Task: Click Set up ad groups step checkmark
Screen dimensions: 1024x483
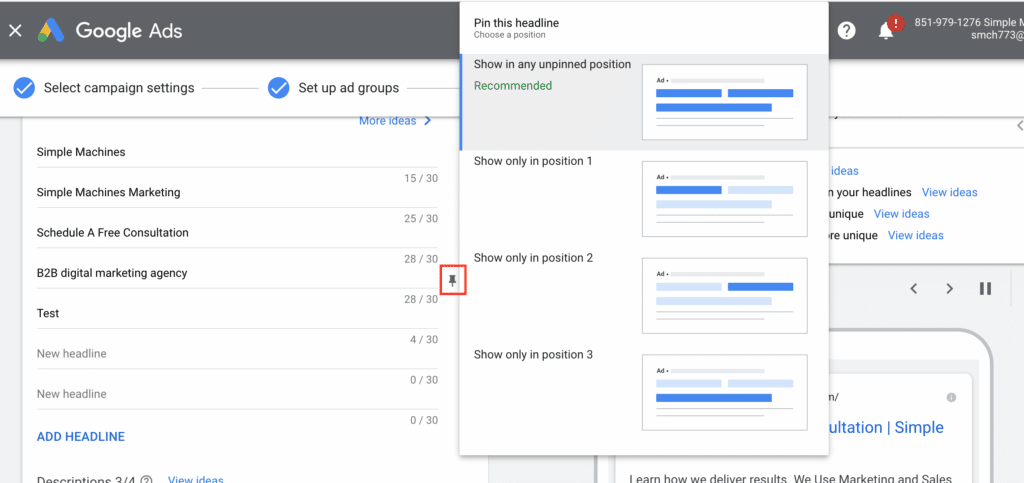Action: coord(279,87)
